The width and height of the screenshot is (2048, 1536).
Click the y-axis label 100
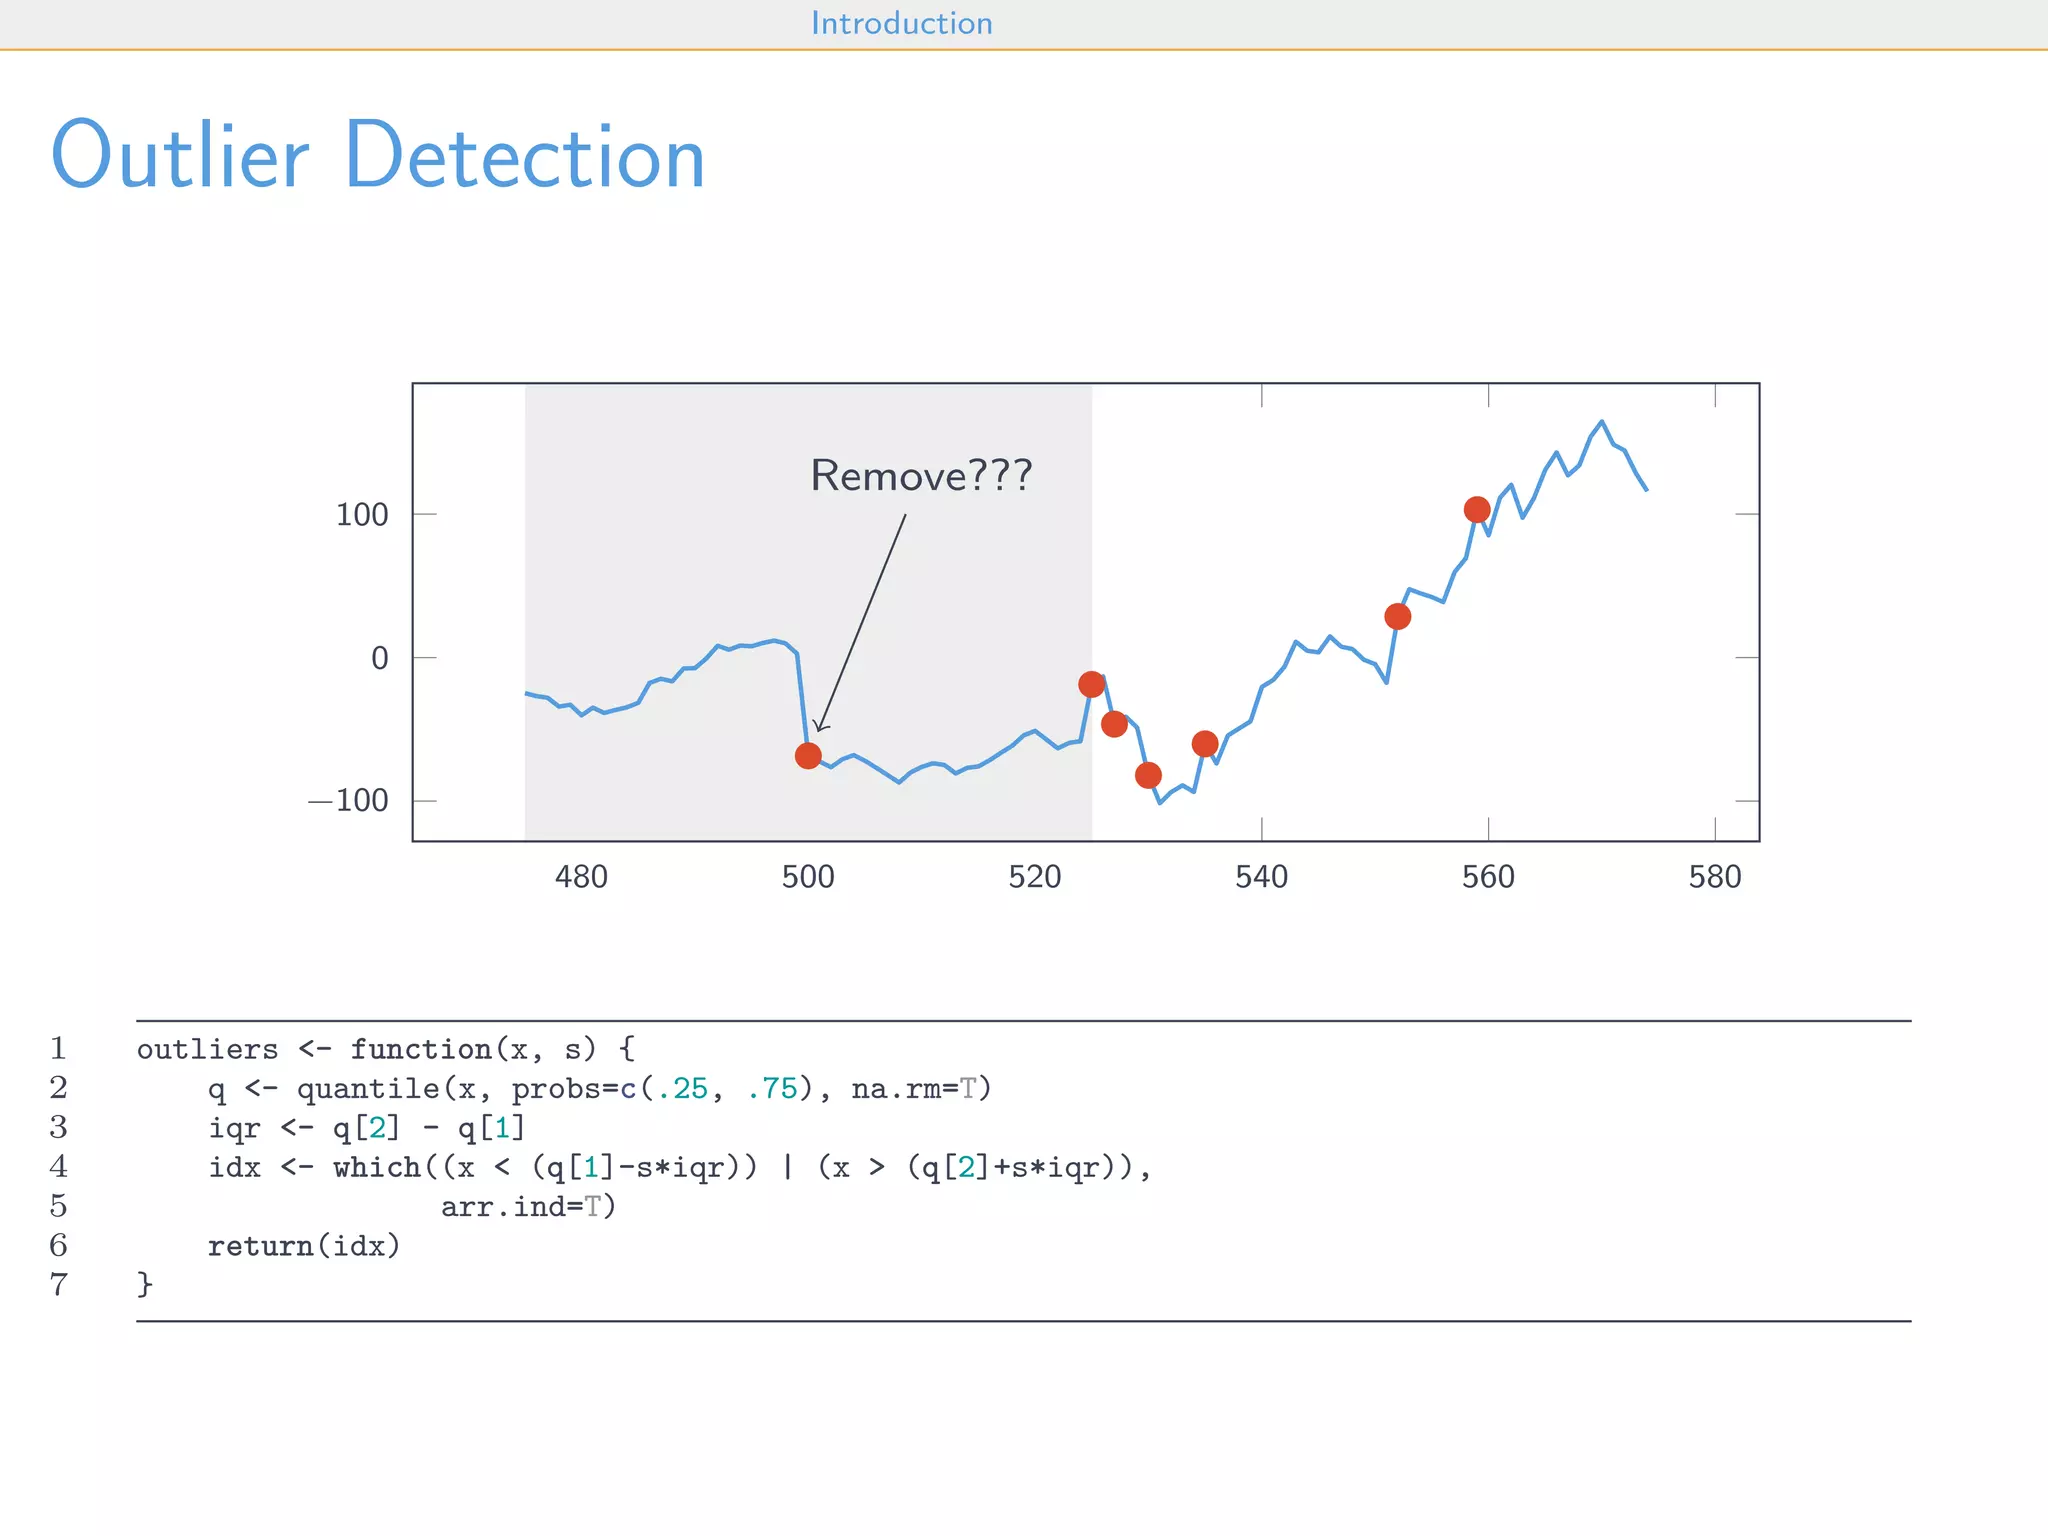(361, 515)
